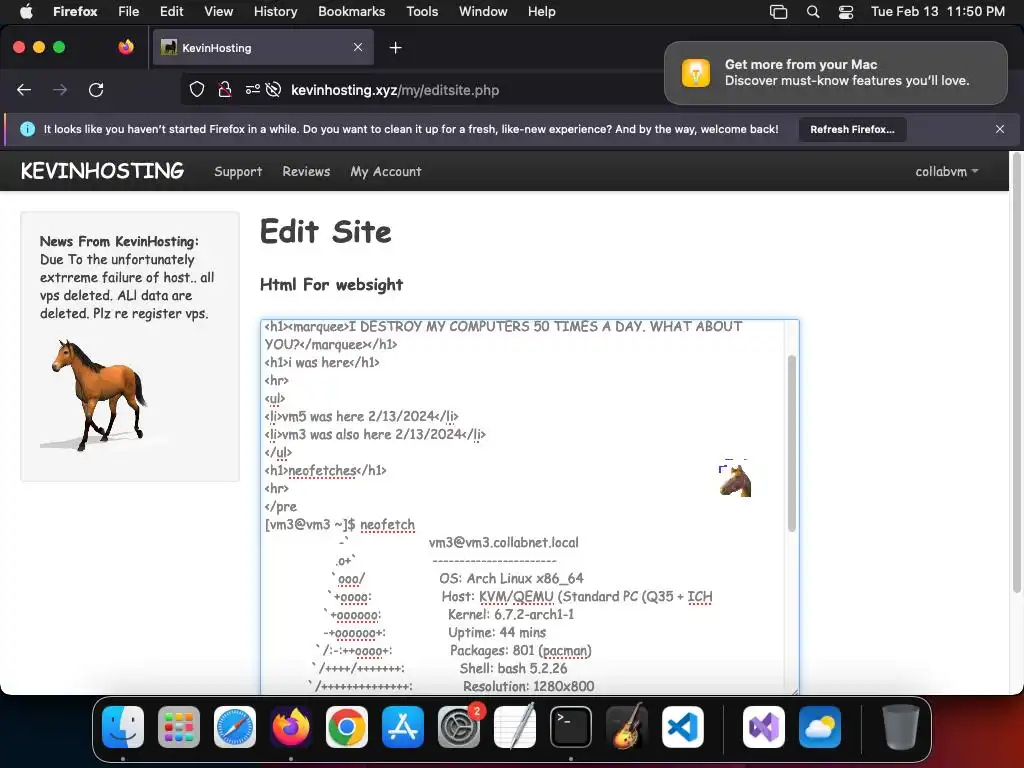The image size is (1024, 768).
Task: Open the Reviews page link
Action: (x=306, y=171)
